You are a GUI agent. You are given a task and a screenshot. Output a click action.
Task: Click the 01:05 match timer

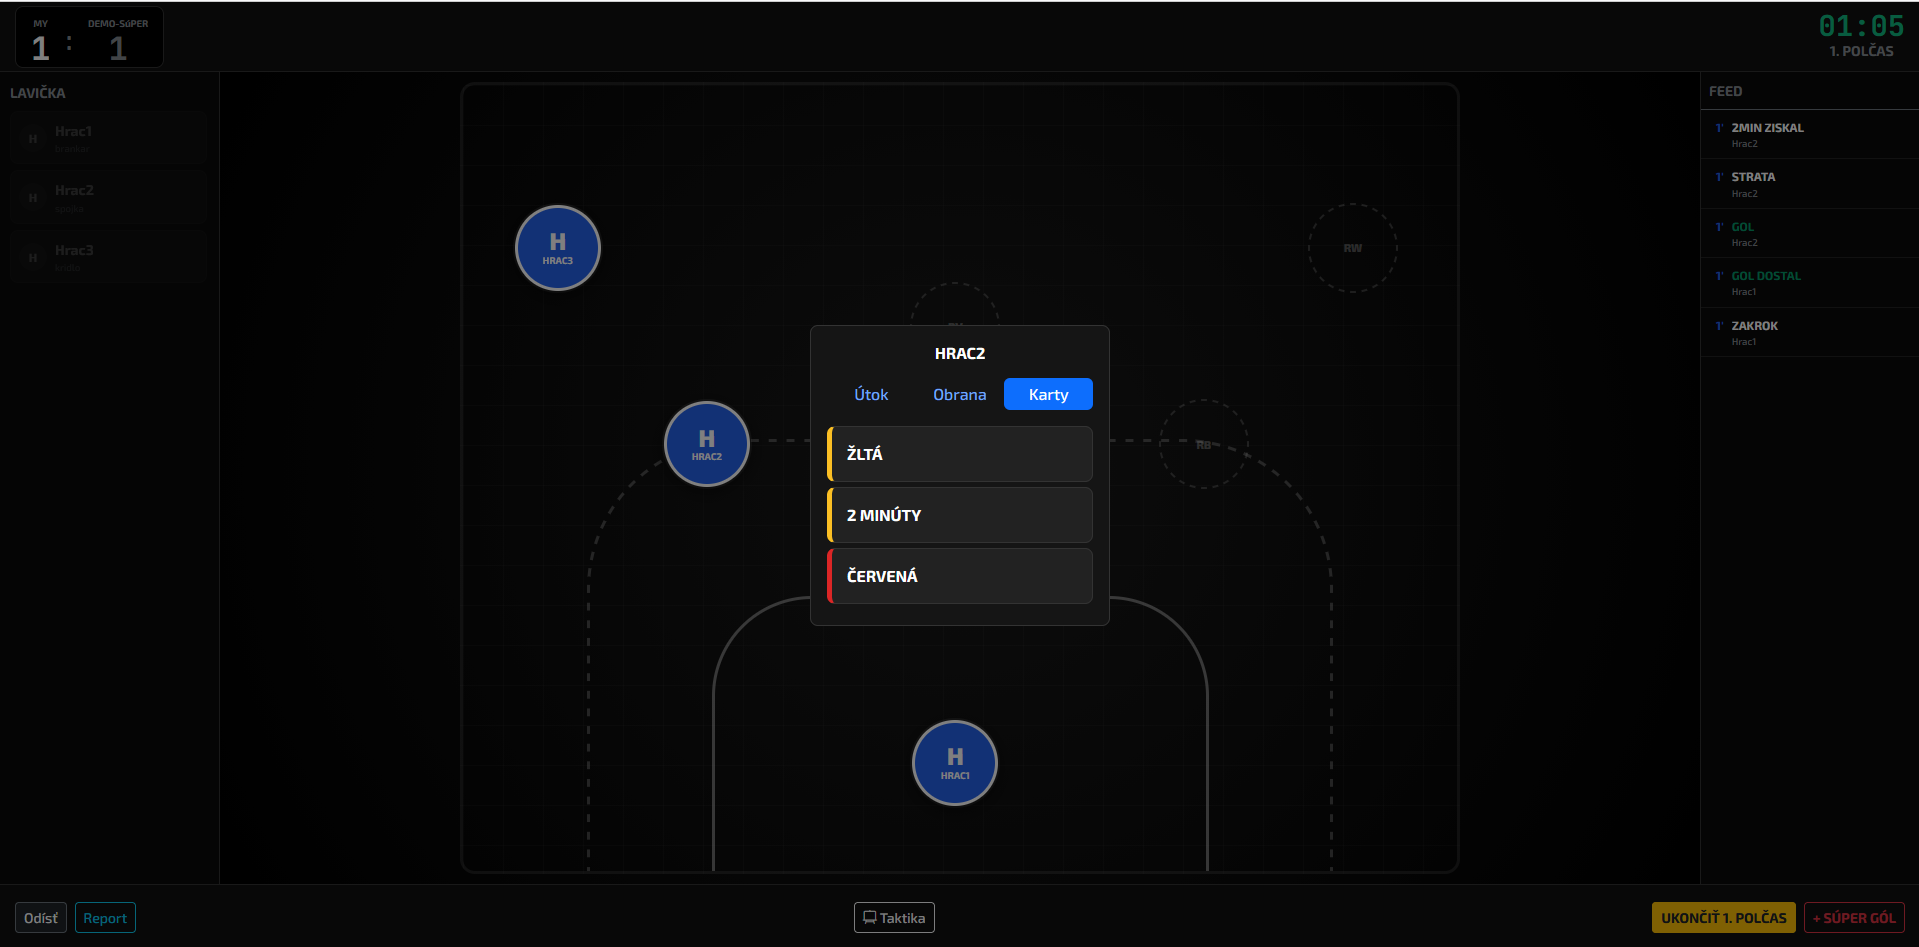[x=1861, y=26]
